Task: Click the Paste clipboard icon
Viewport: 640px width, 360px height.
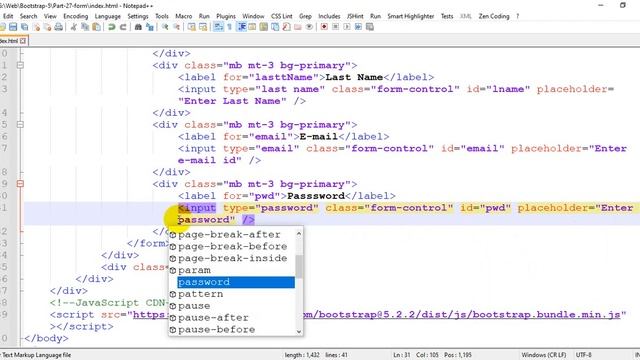Action: [96, 27]
